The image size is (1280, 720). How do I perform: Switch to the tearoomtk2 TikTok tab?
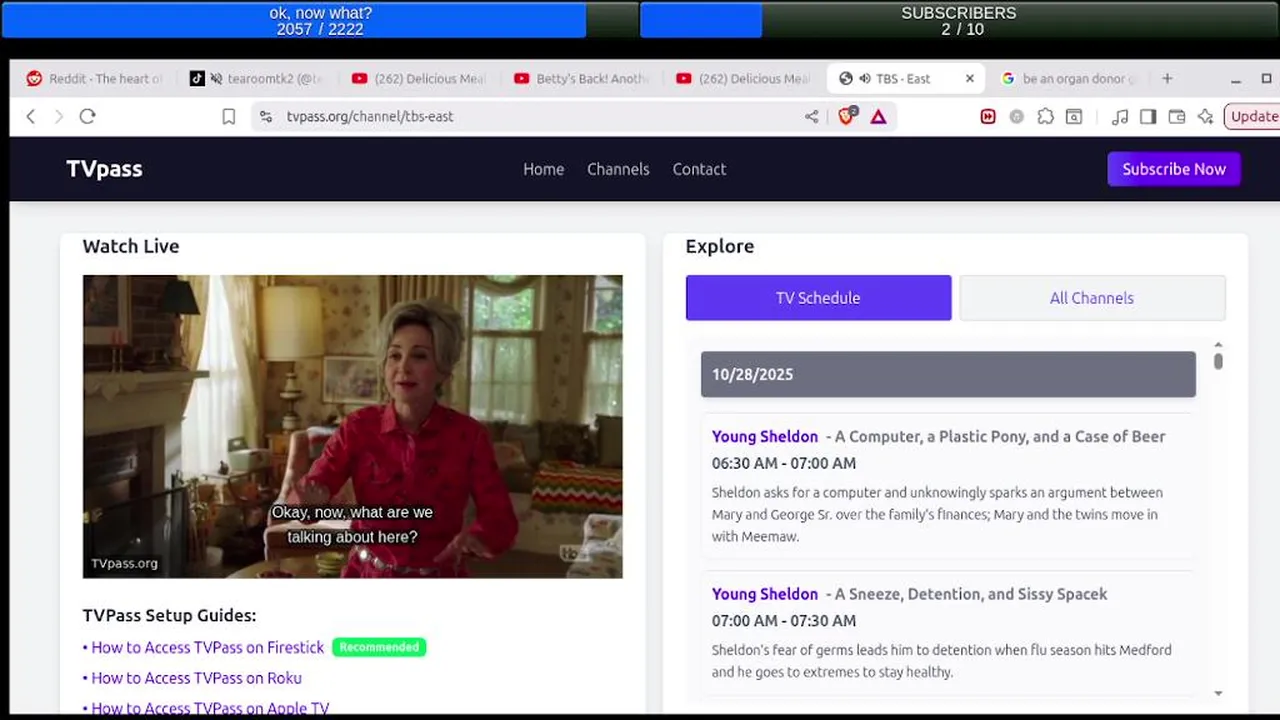pyautogui.click(x=256, y=78)
